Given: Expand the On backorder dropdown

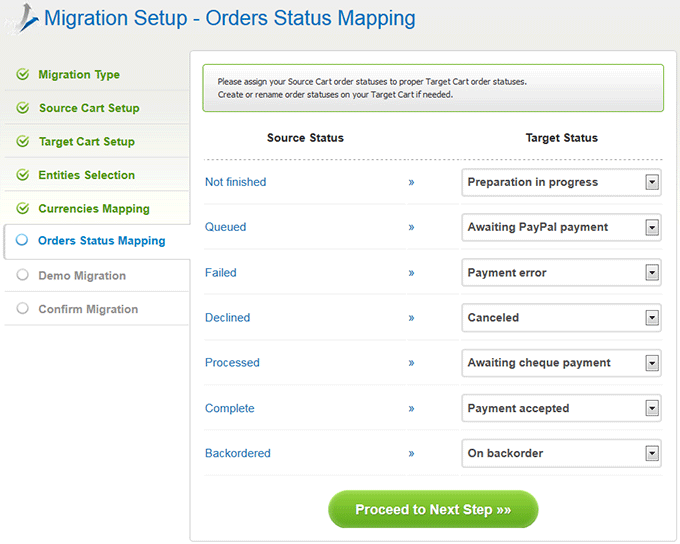Looking at the screenshot, I should (561, 453).
